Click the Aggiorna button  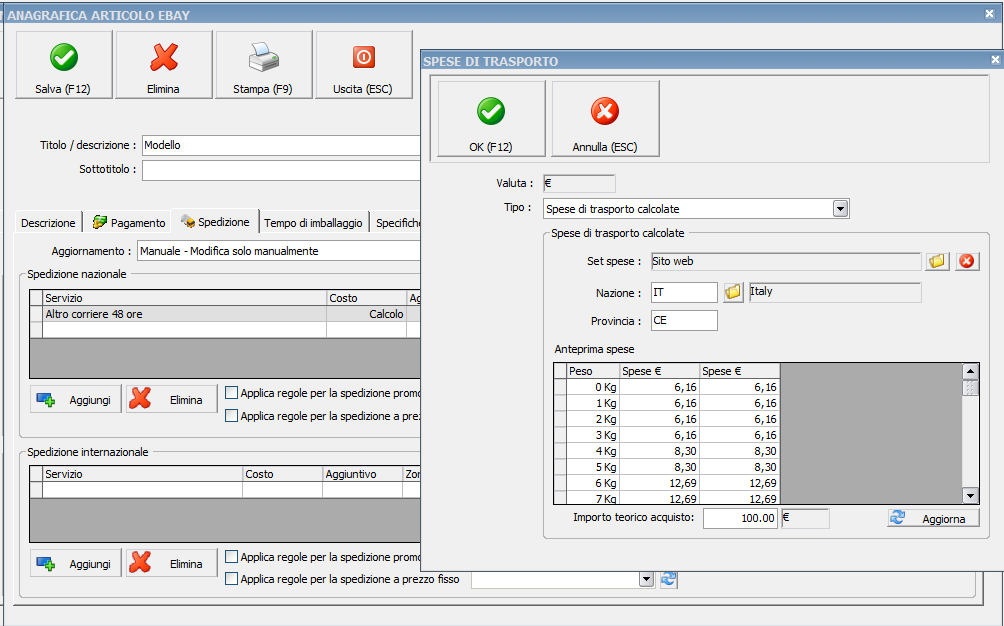point(932,518)
